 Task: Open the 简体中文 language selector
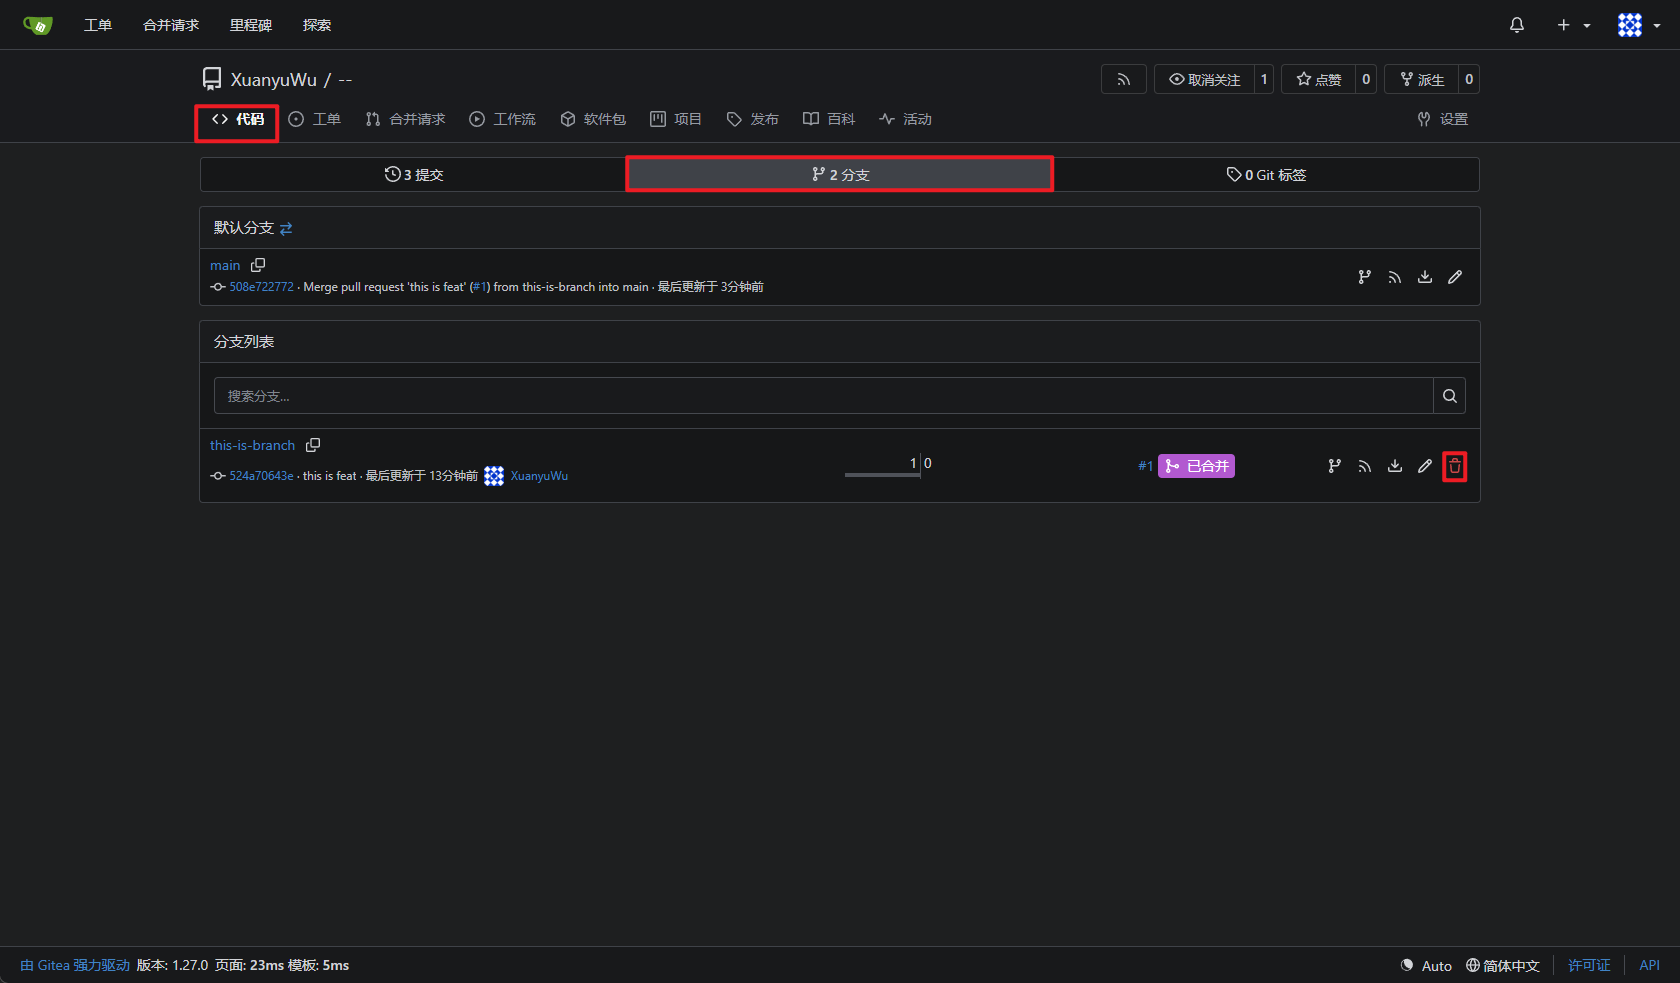1503,965
